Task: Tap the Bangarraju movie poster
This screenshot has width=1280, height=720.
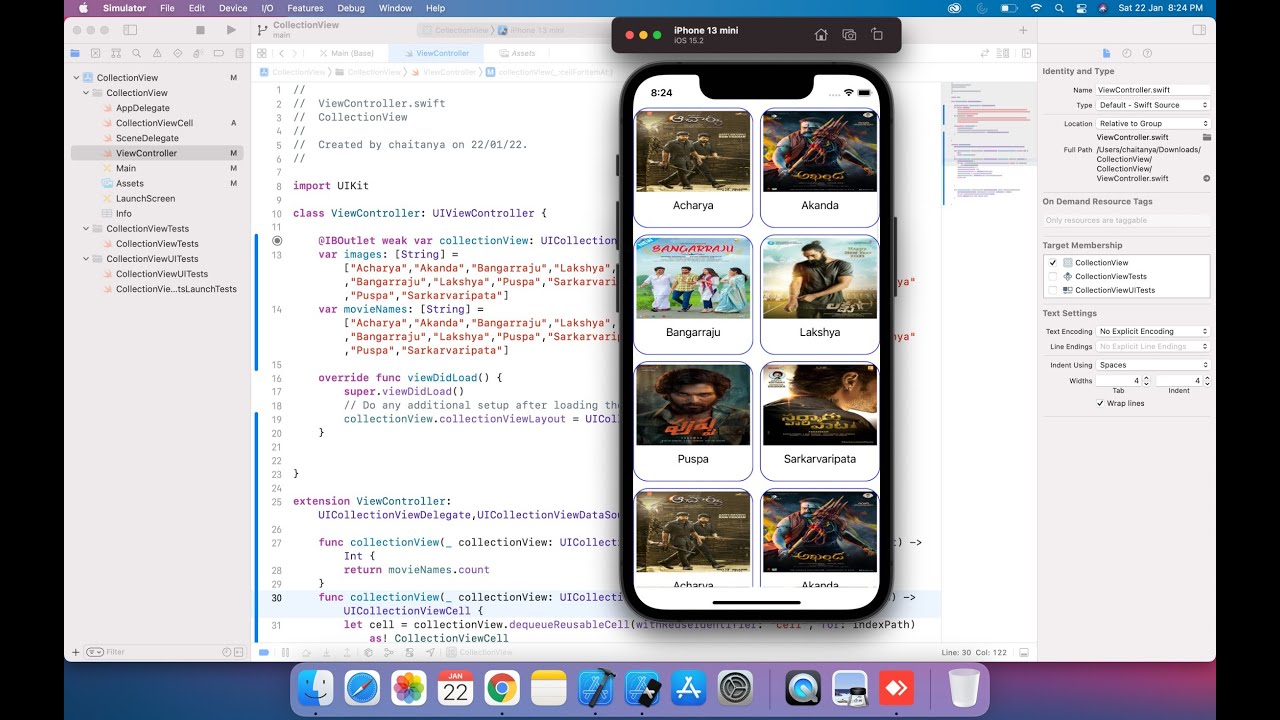Action: (693, 278)
